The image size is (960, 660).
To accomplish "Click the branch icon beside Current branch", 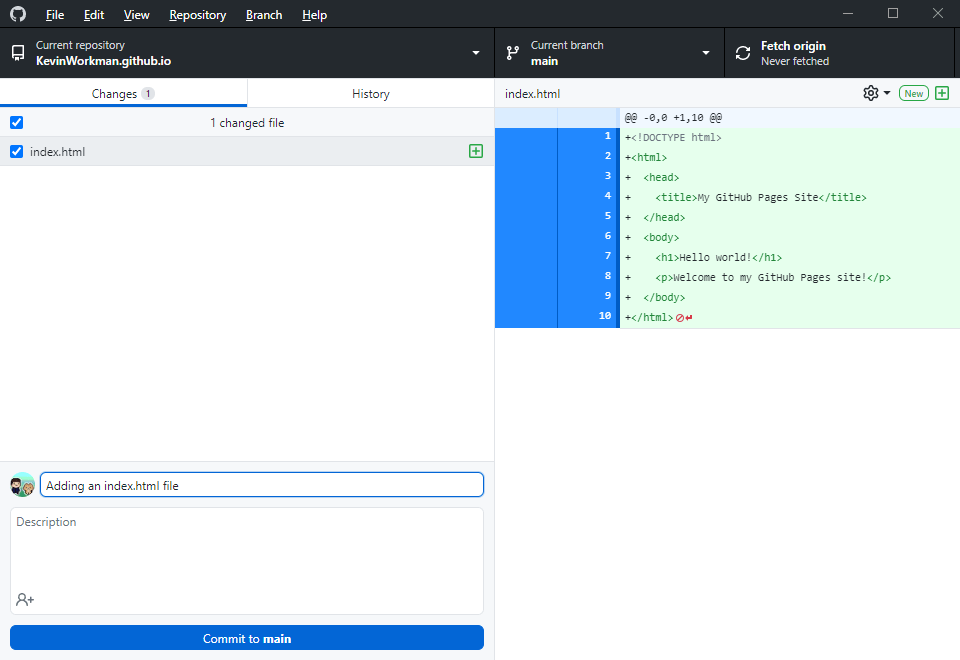I will coord(512,52).
